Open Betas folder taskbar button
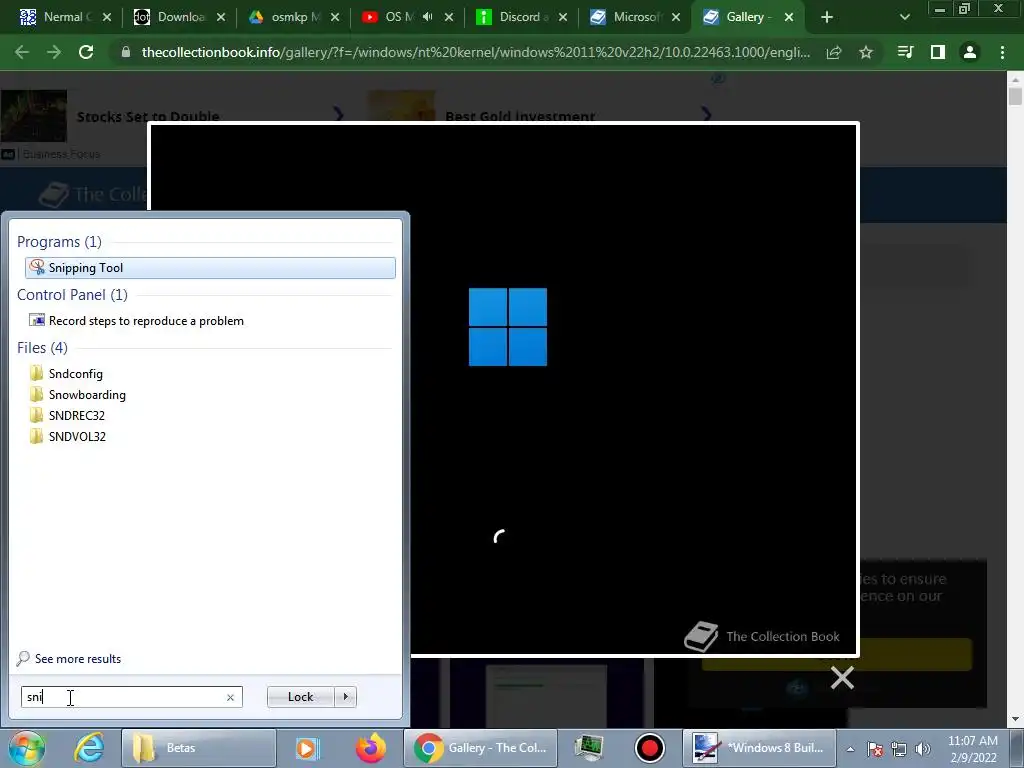This screenshot has width=1024, height=768. tap(199, 748)
